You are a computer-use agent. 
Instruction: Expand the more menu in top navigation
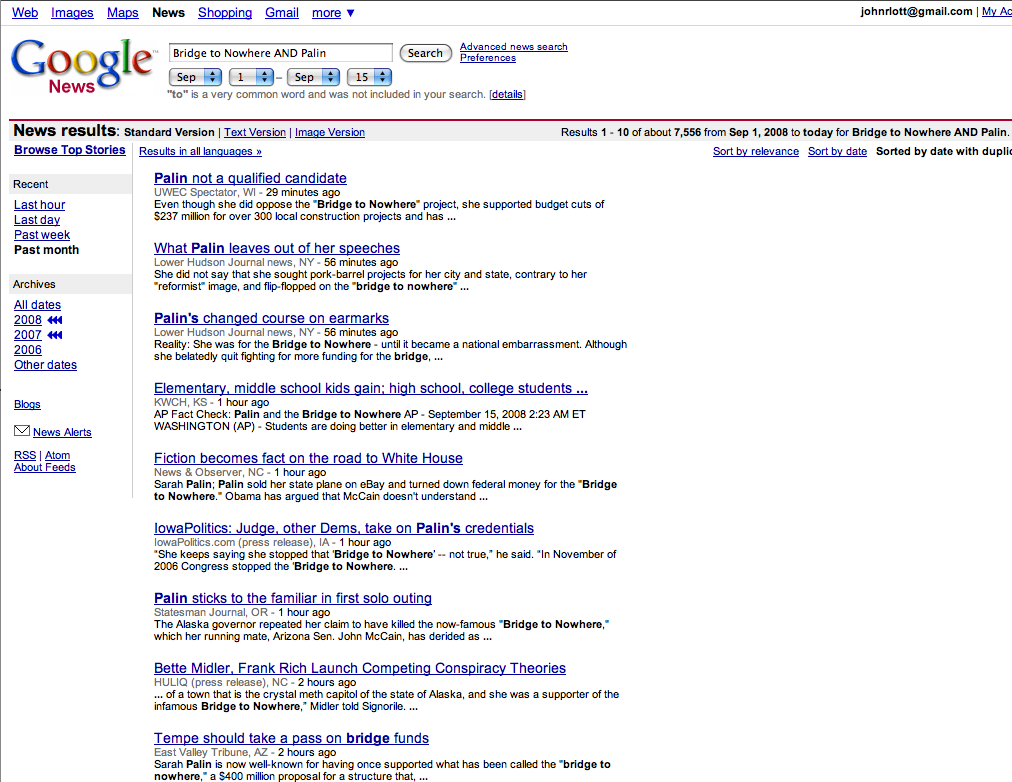click(333, 13)
